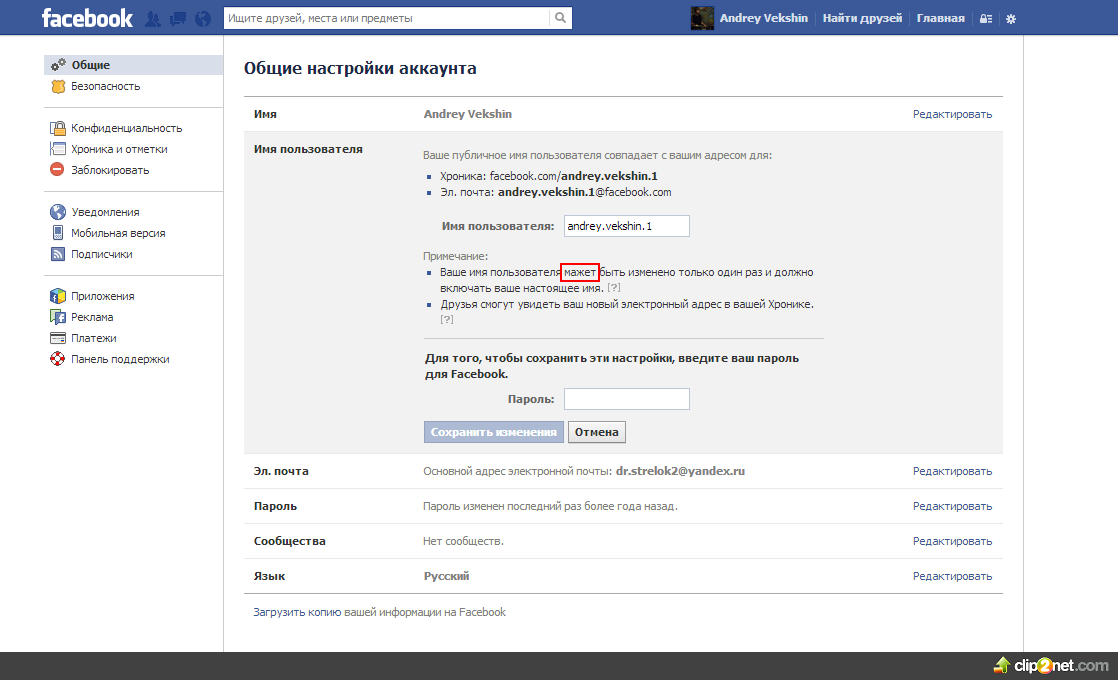
Task: Click Редактировать next to Язык
Action: point(951,576)
